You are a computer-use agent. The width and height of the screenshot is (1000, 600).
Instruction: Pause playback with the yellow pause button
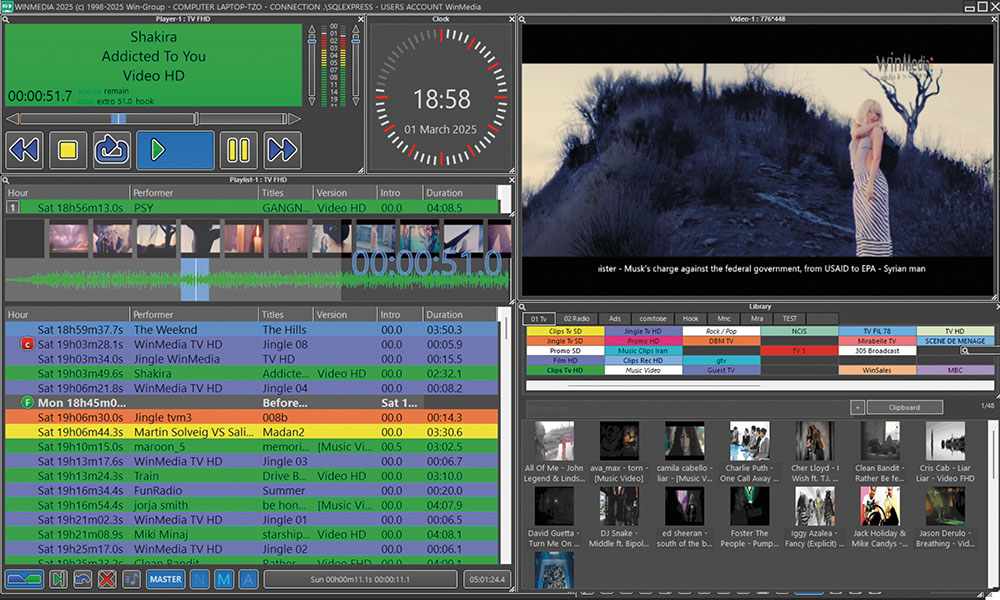(237, 150)
